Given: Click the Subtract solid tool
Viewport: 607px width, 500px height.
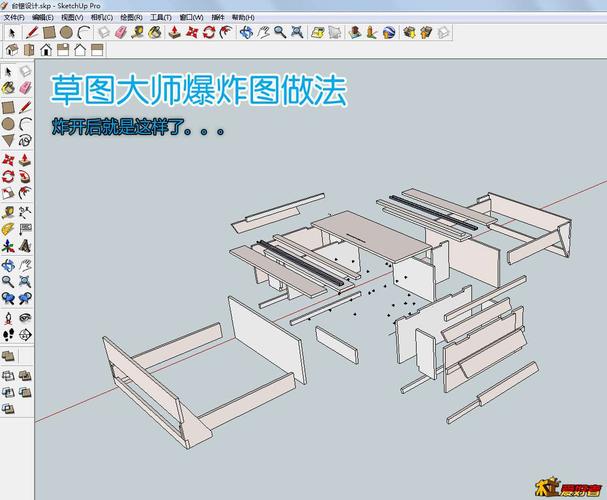Looking at the screenshot, I should click(8, 392).
